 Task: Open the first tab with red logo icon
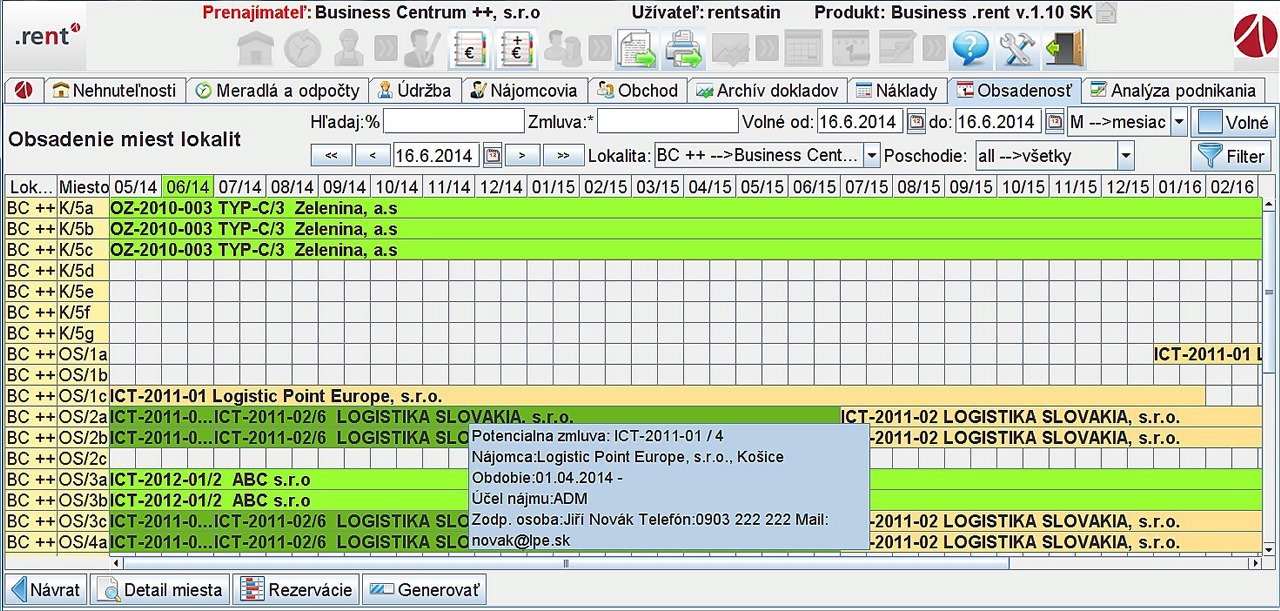23,90
